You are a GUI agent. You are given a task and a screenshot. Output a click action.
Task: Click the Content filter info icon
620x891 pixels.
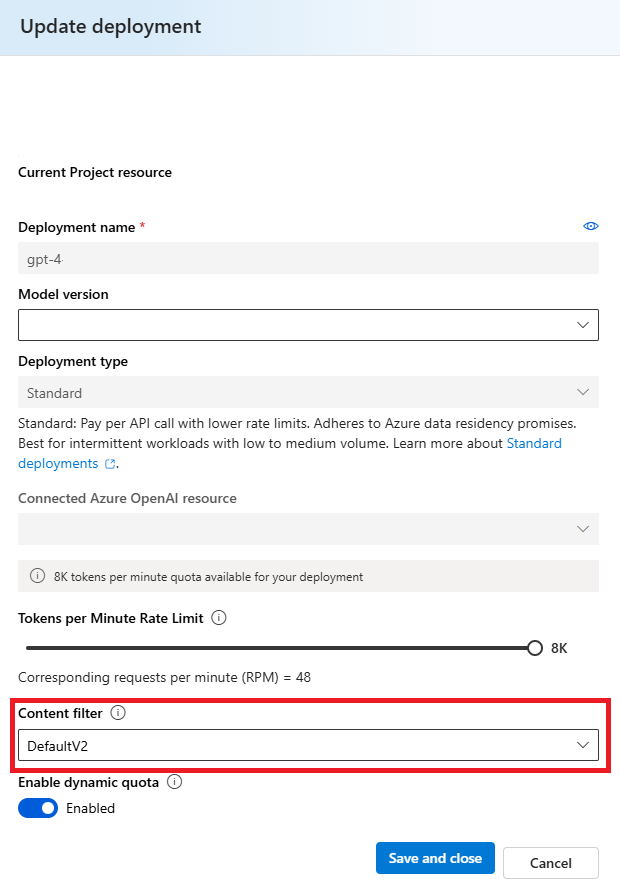(x=118, y=713)
